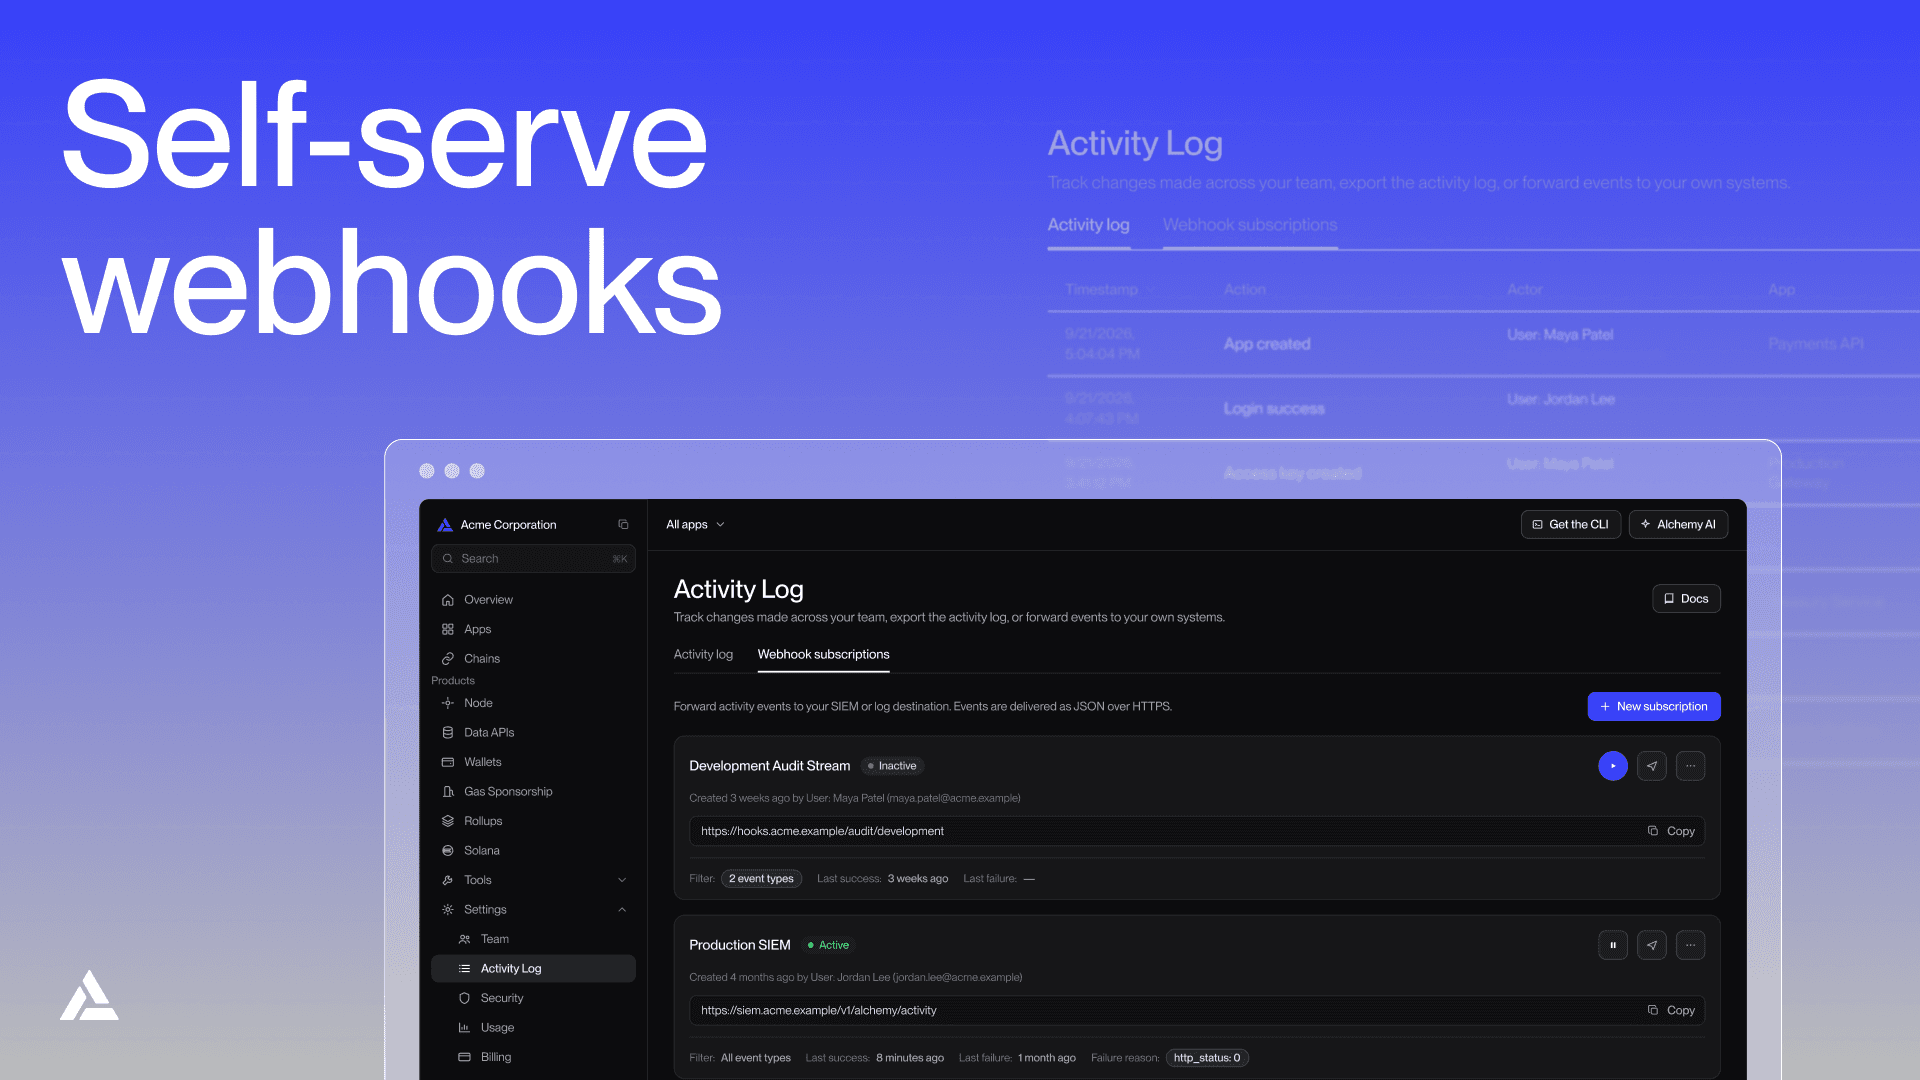Click the Acme Corporation logo icon

click(x=445, y=525)
